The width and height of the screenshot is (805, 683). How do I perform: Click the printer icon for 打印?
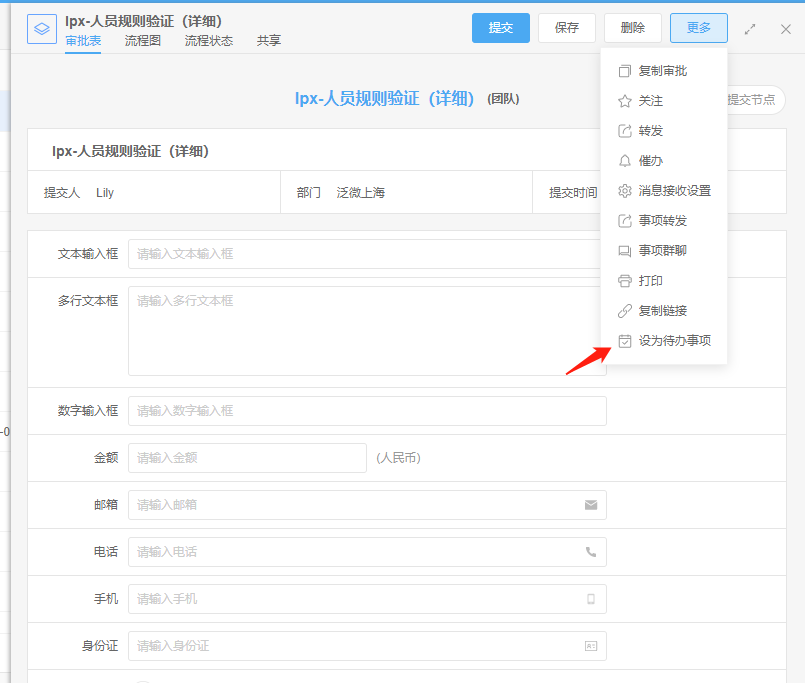click(x=625, y=281)
